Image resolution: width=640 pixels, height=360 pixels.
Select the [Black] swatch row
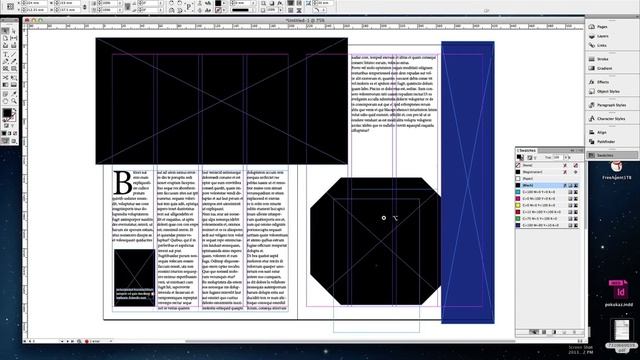click(x=548, y=185)
